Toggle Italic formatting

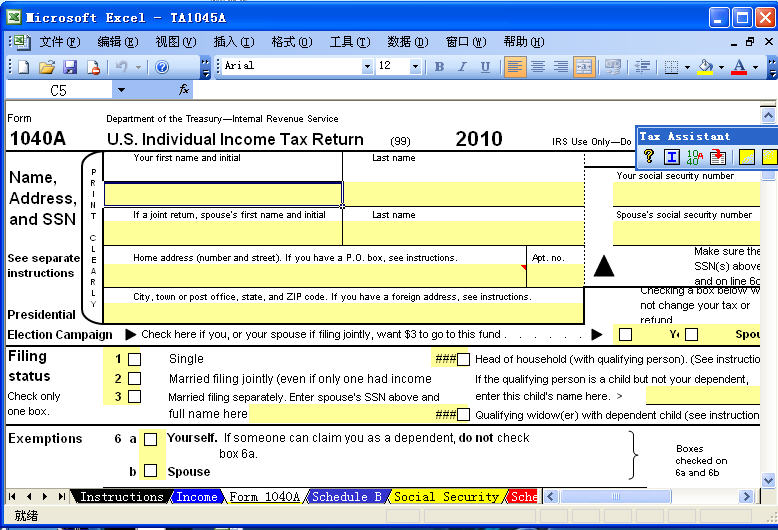pos(462,66)
